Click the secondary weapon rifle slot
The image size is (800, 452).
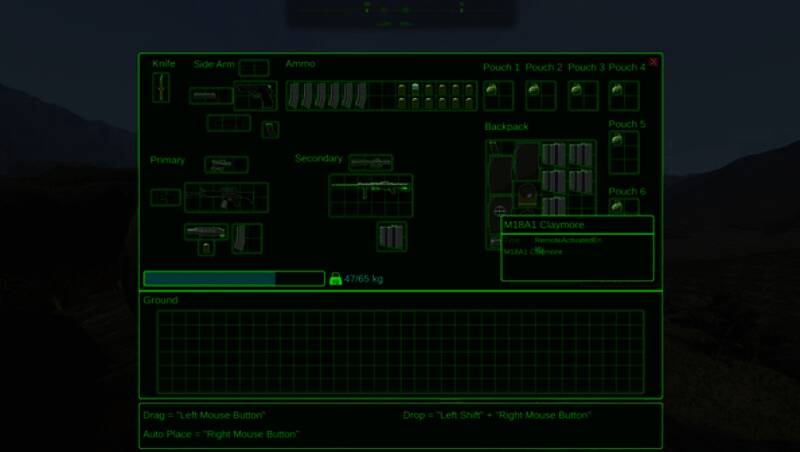click(x=370, y=195)
